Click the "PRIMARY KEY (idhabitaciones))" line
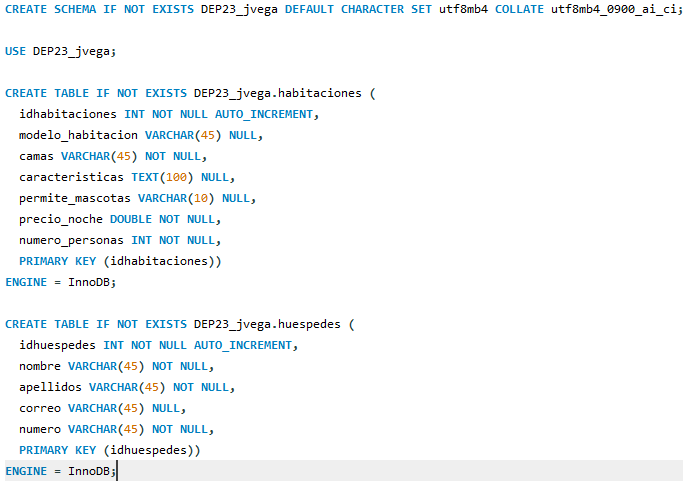Viewport: 688px width, 487px height. pos(120,261)
